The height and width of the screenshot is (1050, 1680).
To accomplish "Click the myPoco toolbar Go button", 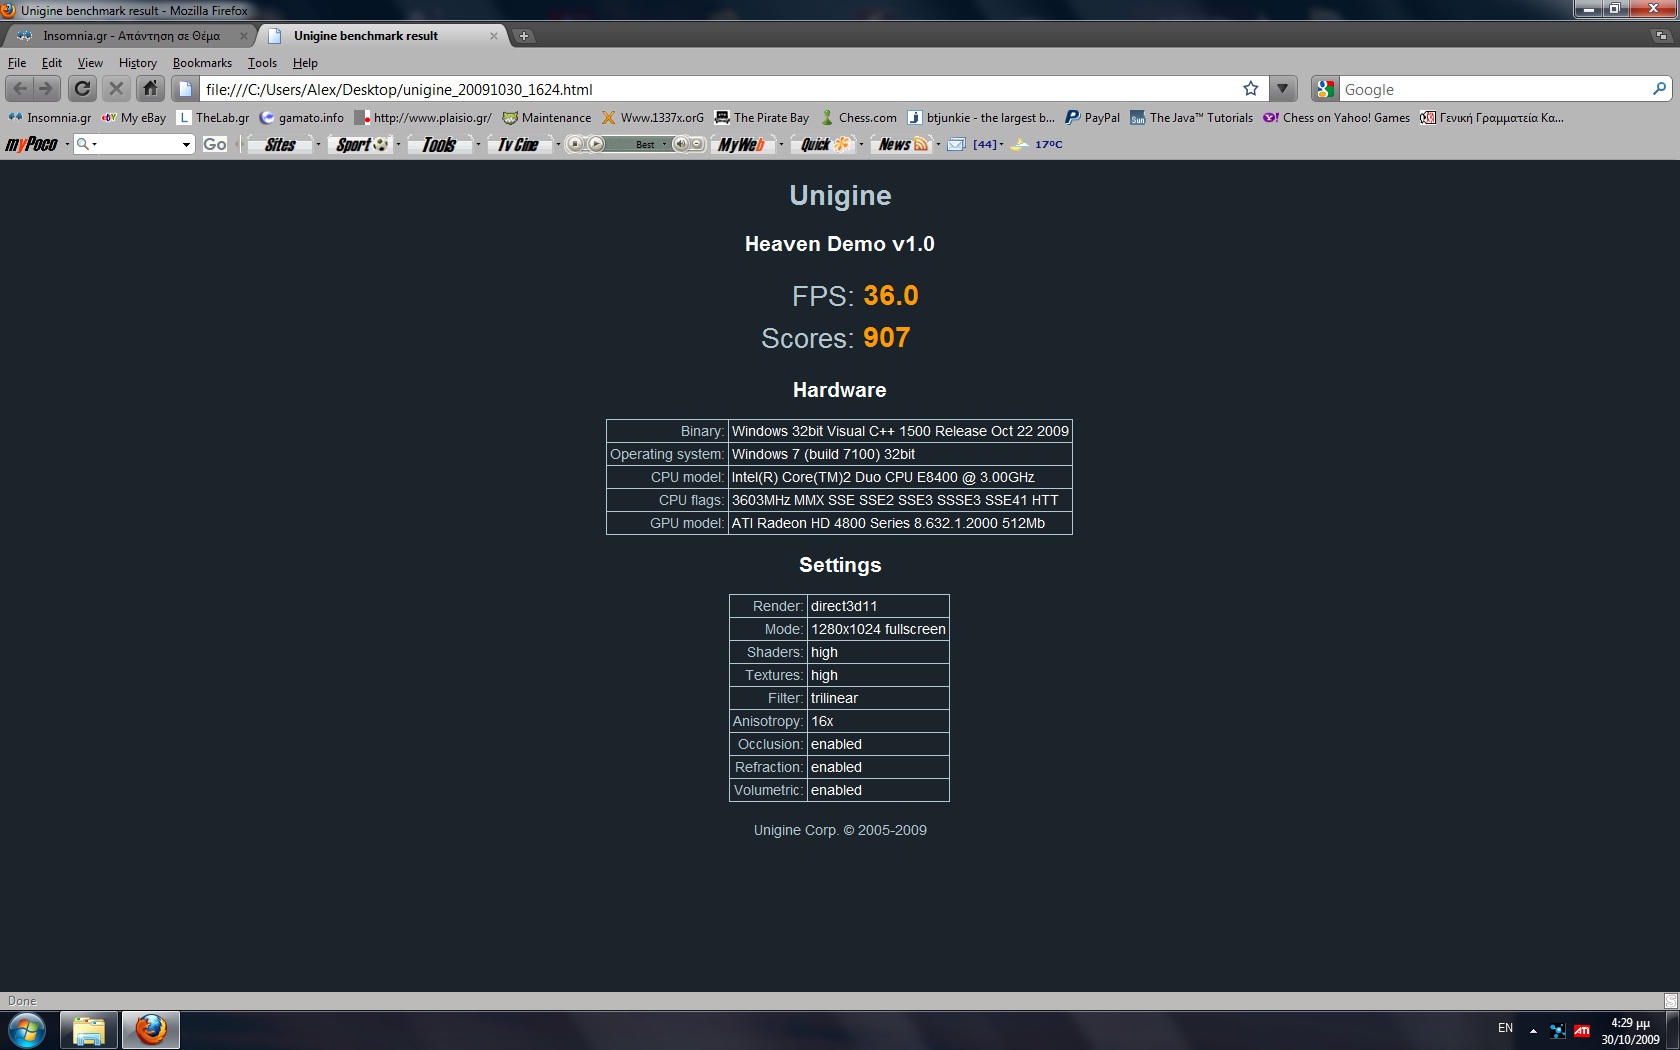I will pyautogui.click(x=215, y=144).
